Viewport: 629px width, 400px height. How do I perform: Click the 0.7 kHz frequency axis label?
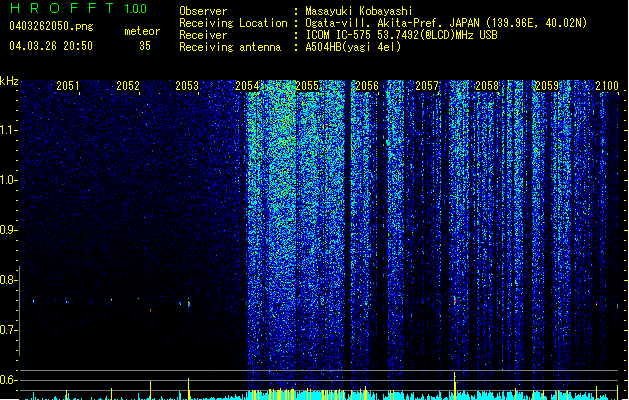[9, 330]
